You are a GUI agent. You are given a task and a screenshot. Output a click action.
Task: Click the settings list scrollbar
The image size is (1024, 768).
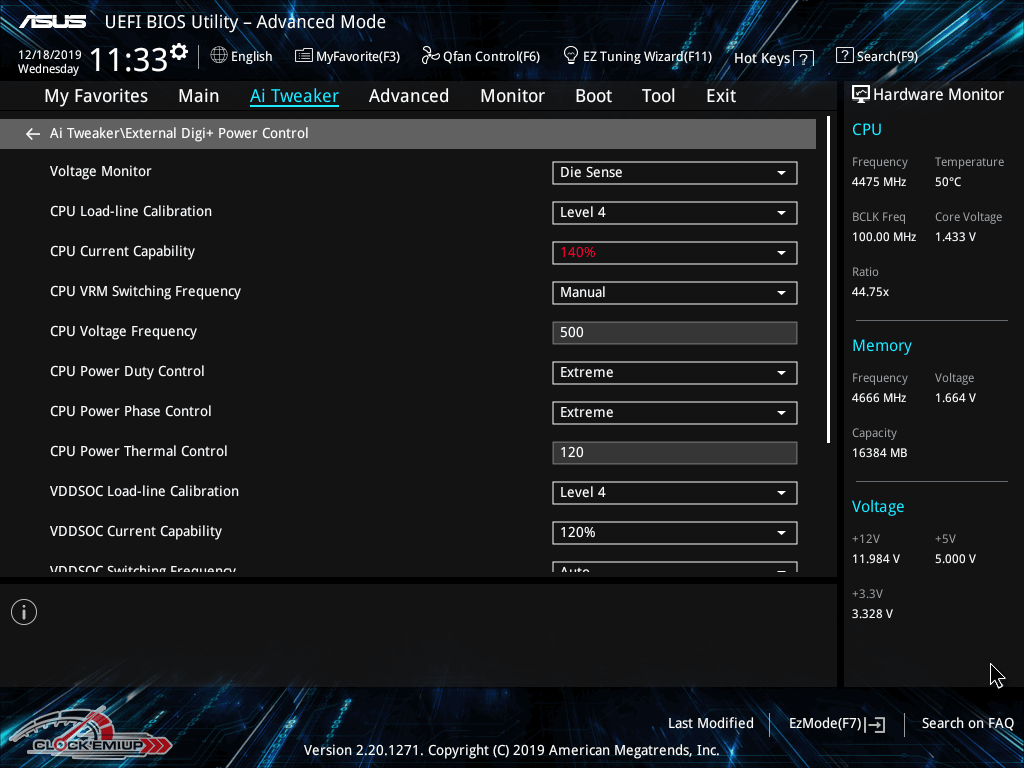[828, 280]
